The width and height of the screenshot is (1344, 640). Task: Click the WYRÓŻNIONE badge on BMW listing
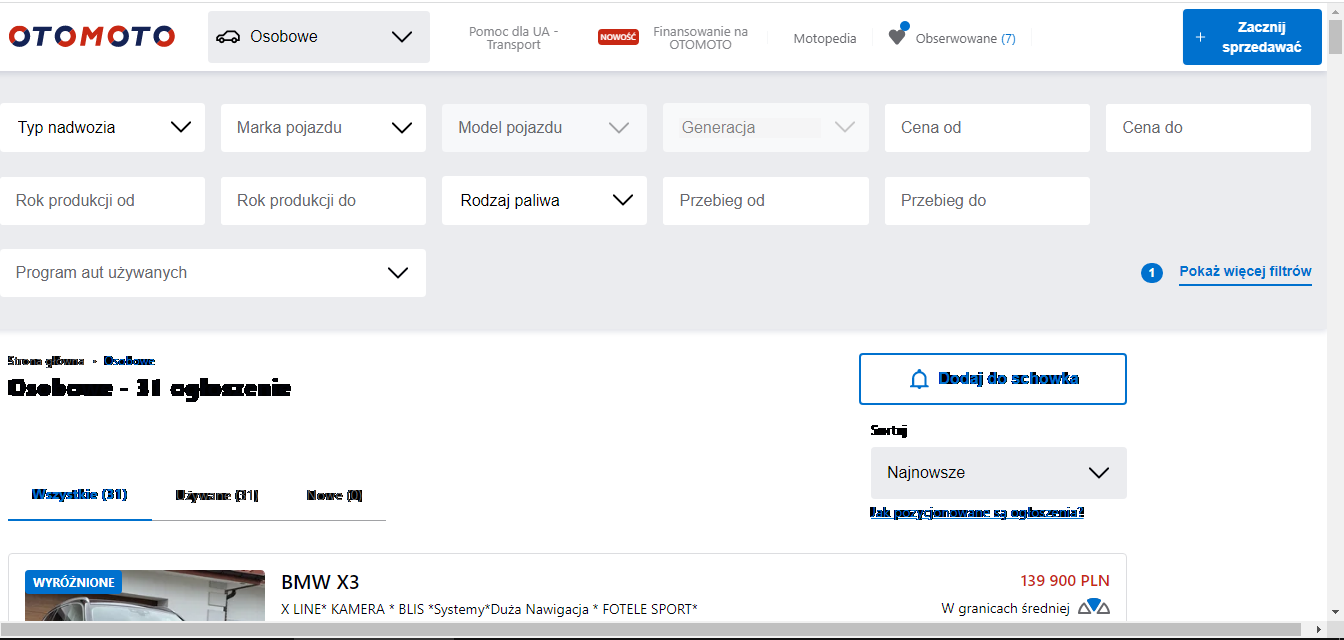point(73,582)
